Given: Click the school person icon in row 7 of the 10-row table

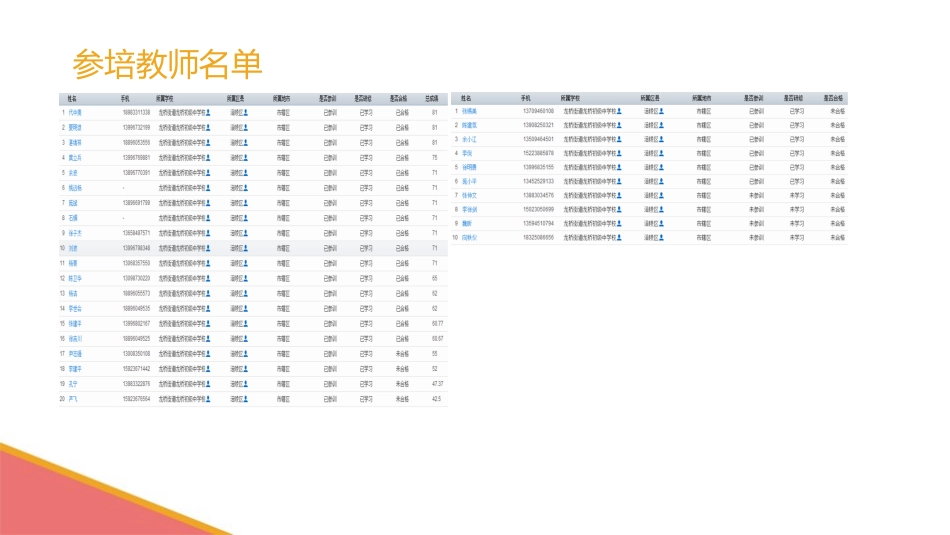Looking at the screenshot, I should tap(619, 196).
